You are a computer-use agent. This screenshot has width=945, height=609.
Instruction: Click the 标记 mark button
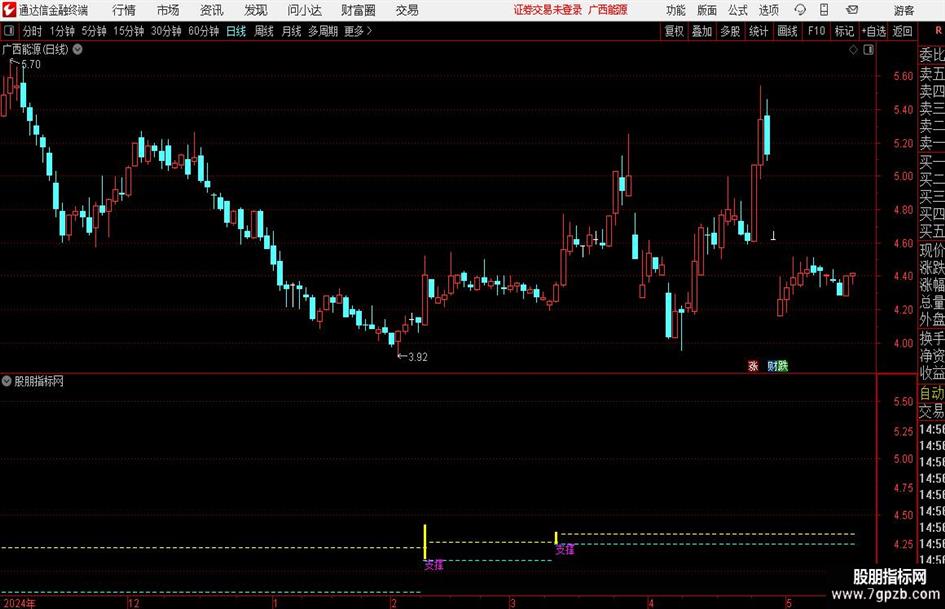pos(844,31)
